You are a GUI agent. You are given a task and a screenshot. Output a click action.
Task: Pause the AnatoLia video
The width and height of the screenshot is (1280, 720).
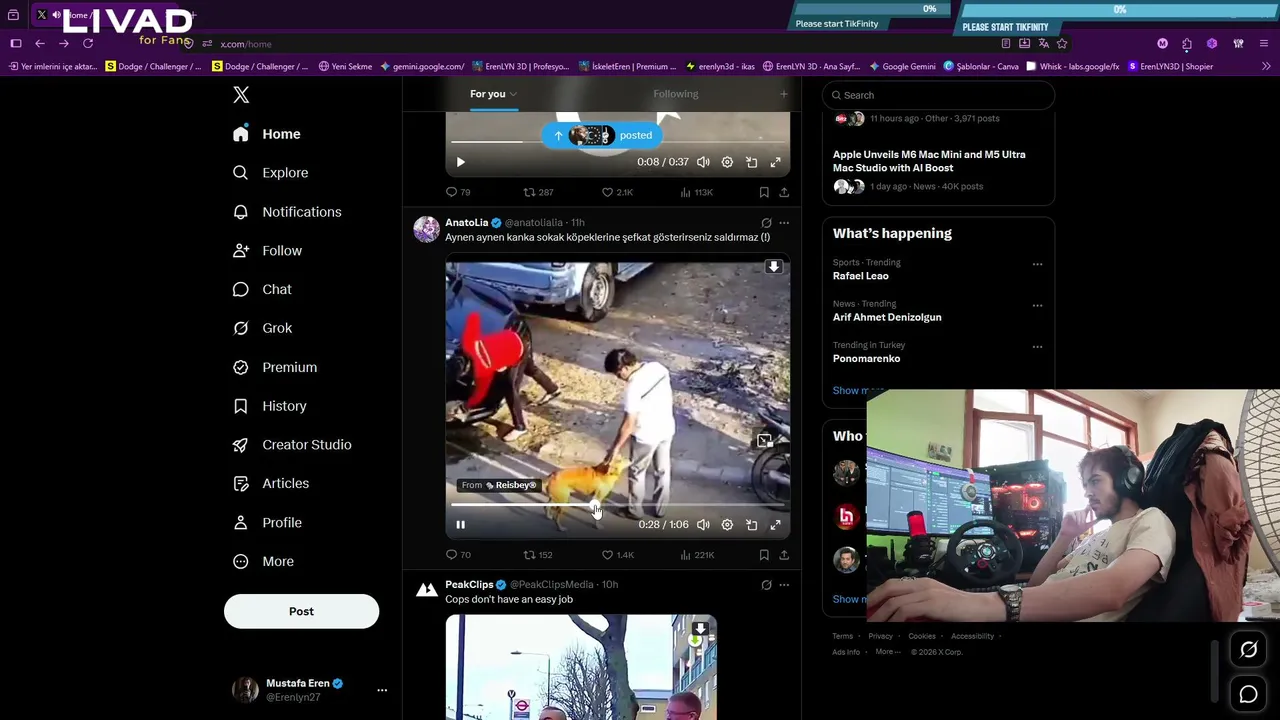(460, 524)
